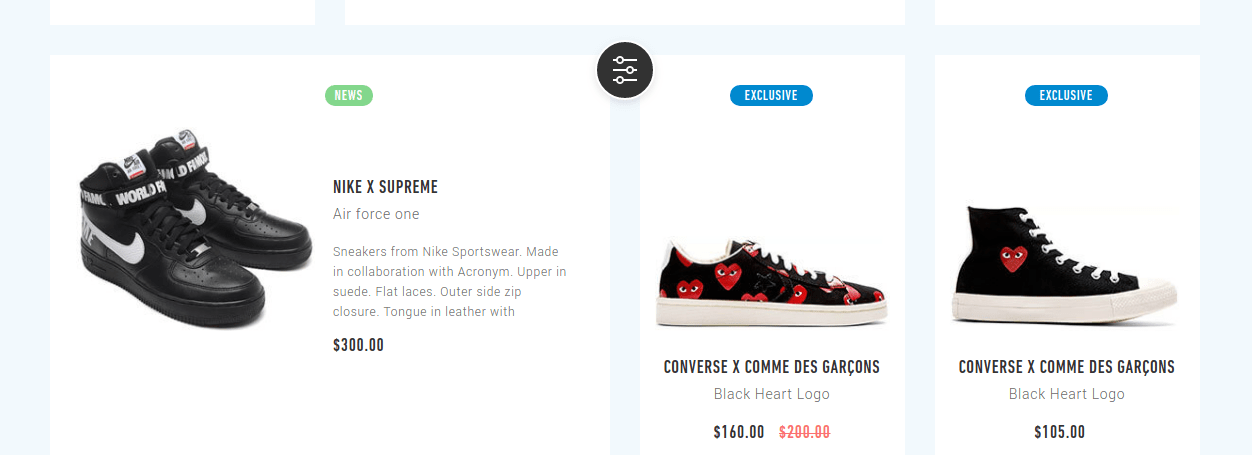The width and height of the screenshot is (1252, 455).
Task: Open Converse title above the $160.00 price
Action: (x=772, y=367)
